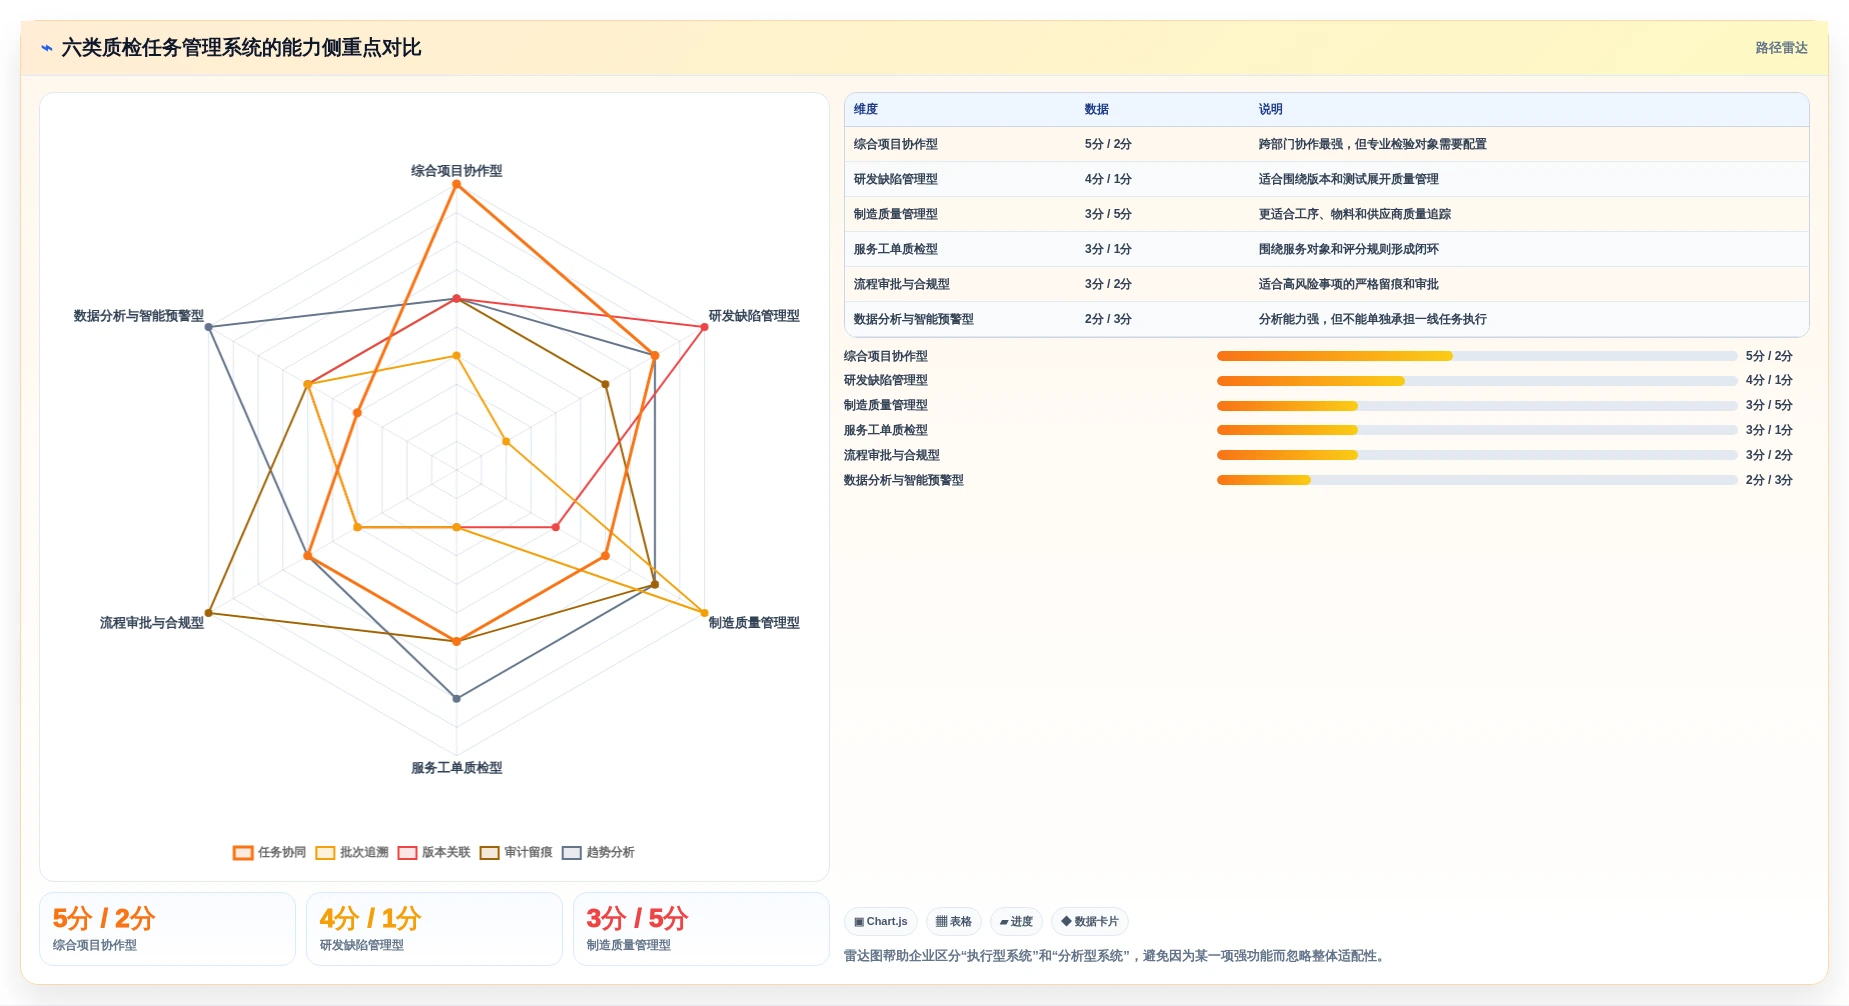Click the outermost red point on the 研发缺陷管理型 axis
Image resolution: width=1849 pixels, height=1006 pixels.
(x=704, y=327)
